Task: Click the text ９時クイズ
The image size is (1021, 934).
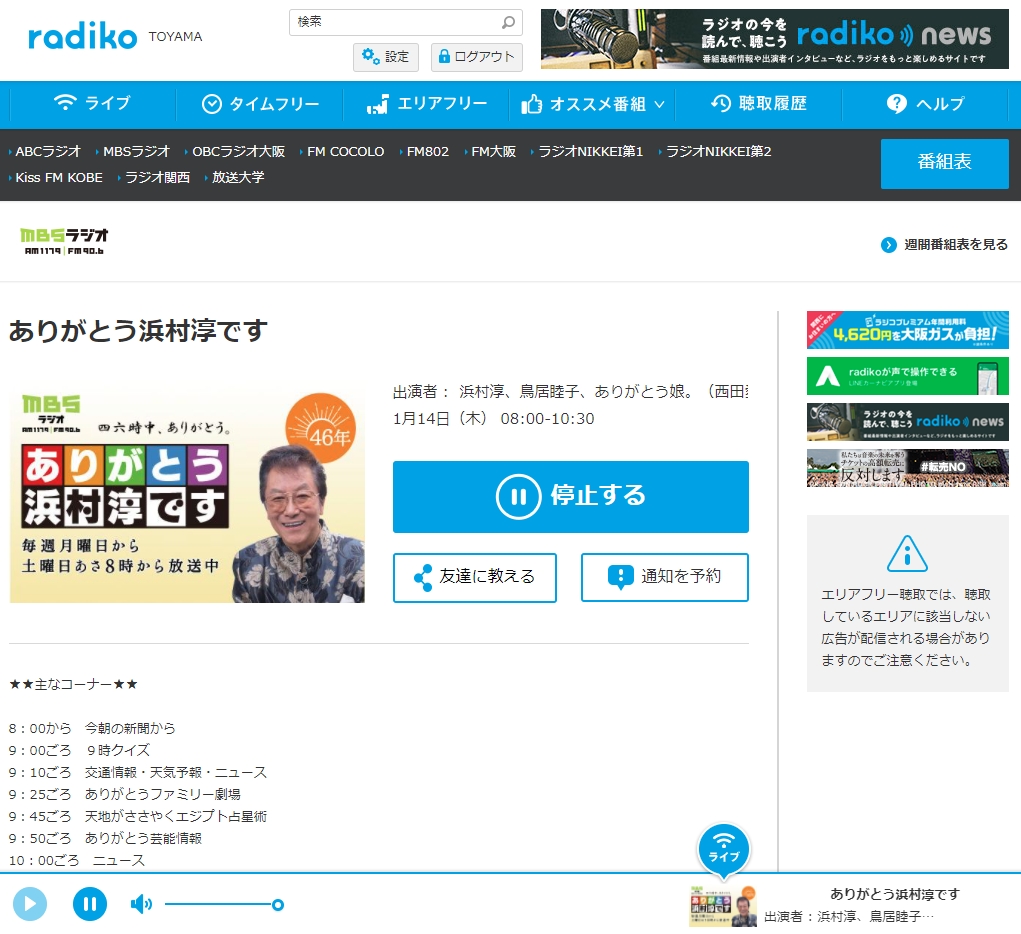Action: [x=117, y=750]
